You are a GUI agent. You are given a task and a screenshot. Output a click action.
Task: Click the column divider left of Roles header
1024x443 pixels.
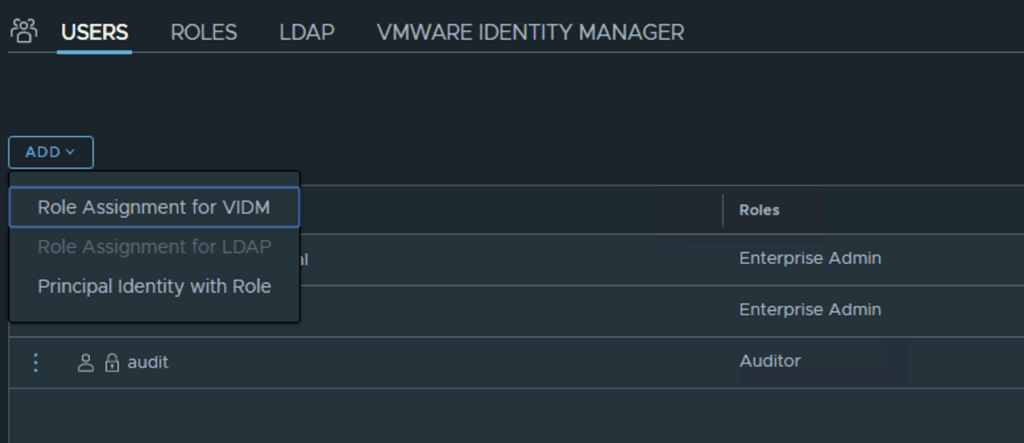(723, 210)
